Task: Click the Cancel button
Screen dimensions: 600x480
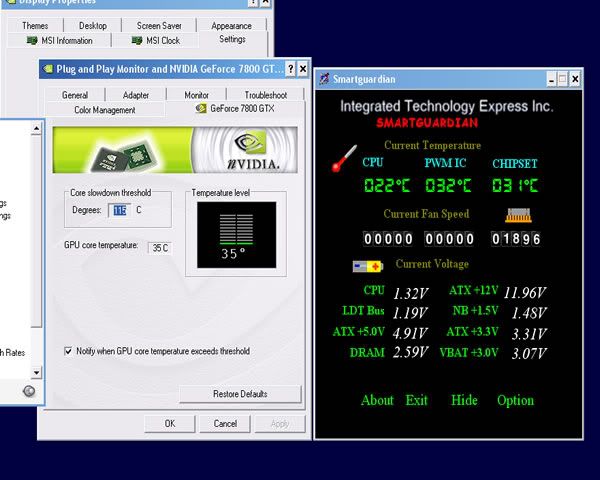Action: (x=225, y=424)
